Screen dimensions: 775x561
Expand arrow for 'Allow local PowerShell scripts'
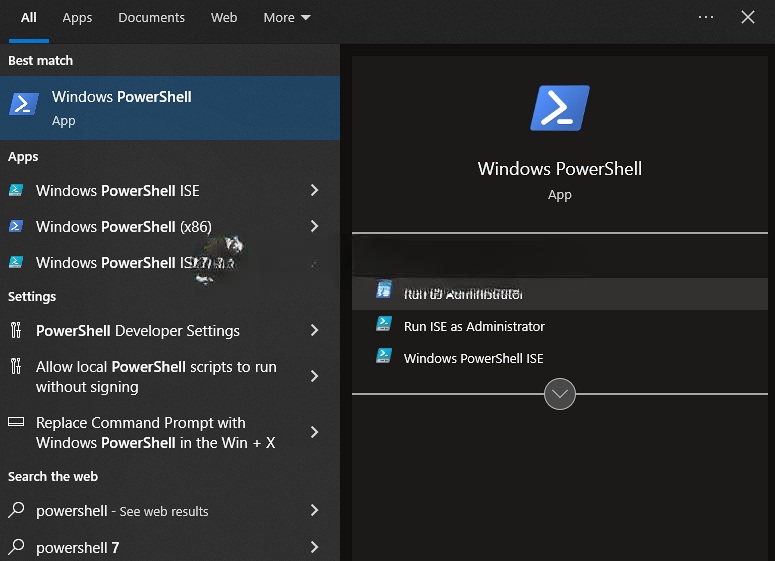click(314, 377)
